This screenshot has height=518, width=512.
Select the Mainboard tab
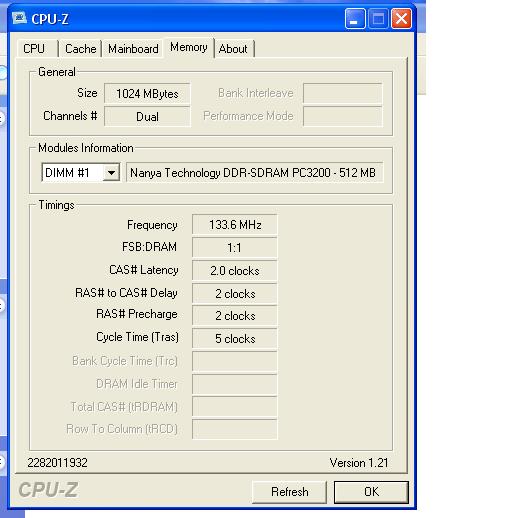click(x=133, y=49)
